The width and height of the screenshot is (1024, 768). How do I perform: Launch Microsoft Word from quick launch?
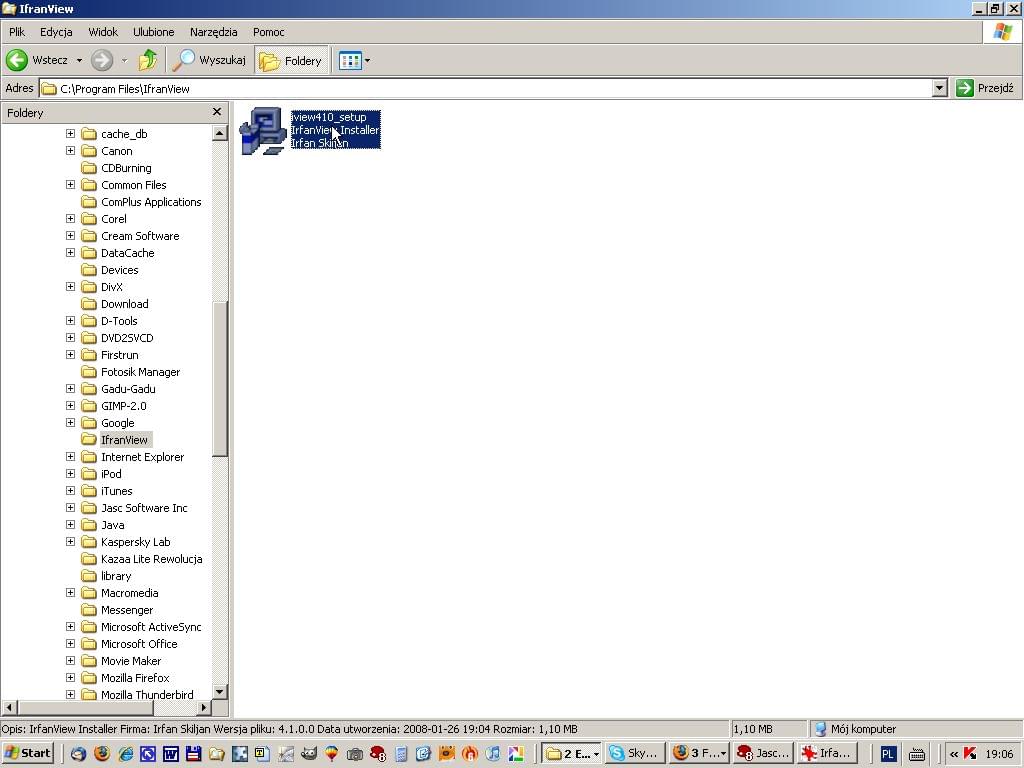[170, 754]
